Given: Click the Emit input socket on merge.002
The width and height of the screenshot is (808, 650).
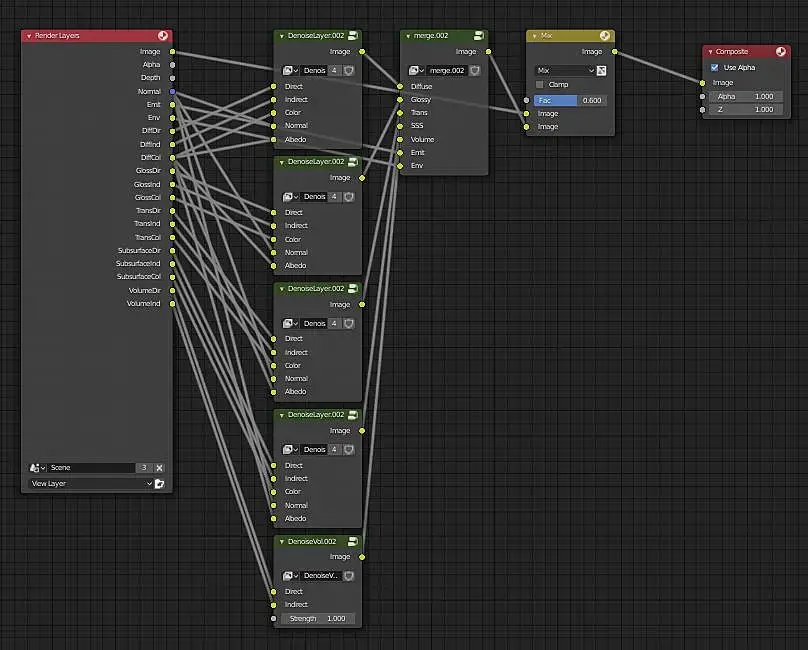Looking at the screenshot, I should (x=400, y=153).
